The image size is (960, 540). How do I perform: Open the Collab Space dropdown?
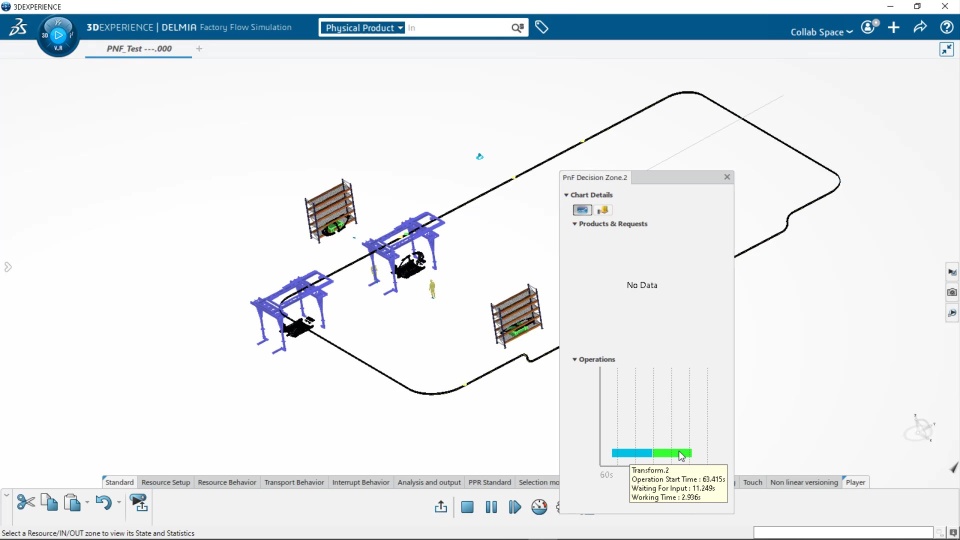(x=821, y=32)
